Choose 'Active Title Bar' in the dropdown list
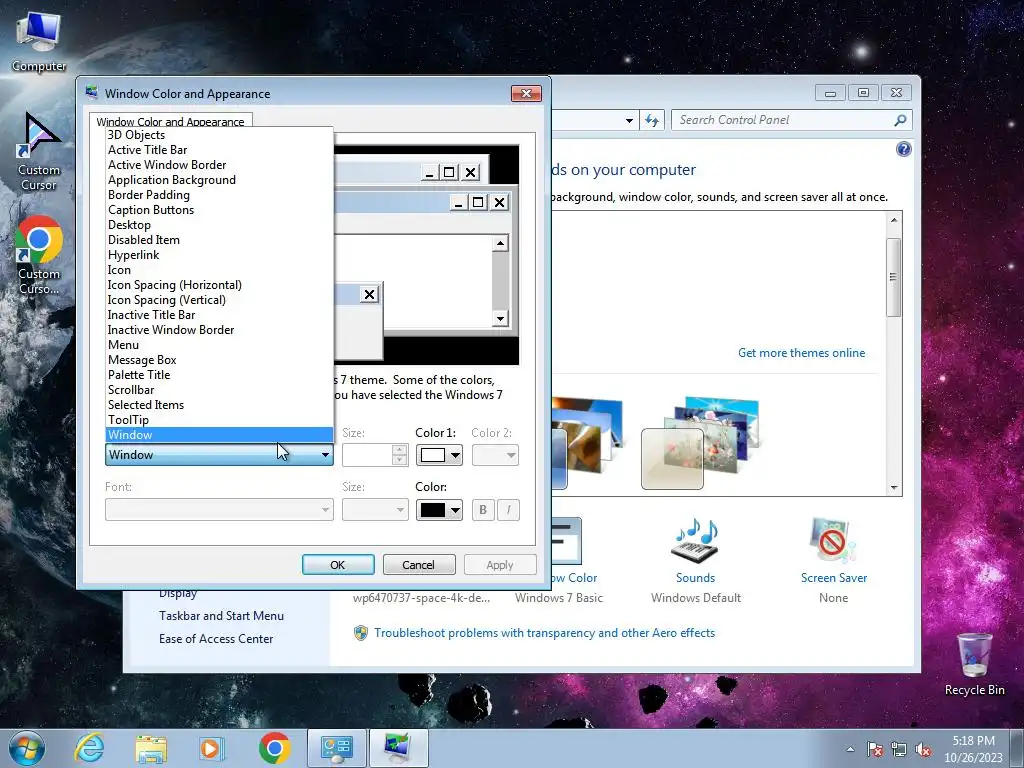 [219, 150]
